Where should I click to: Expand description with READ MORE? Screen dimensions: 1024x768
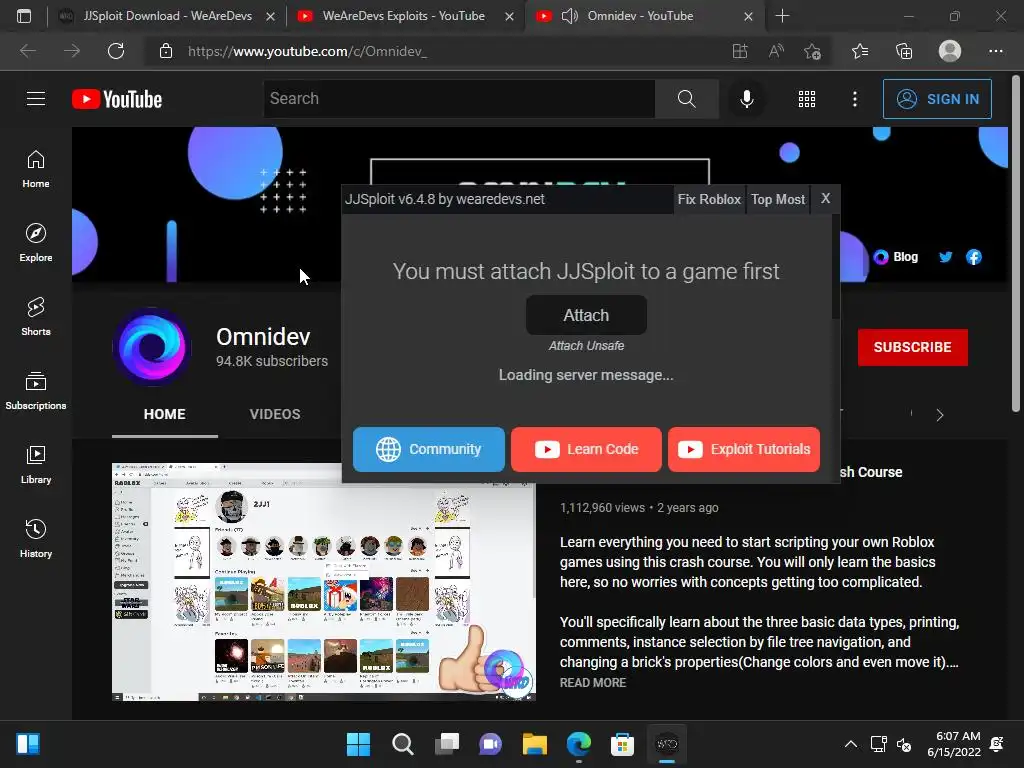[x=592, y=682]
